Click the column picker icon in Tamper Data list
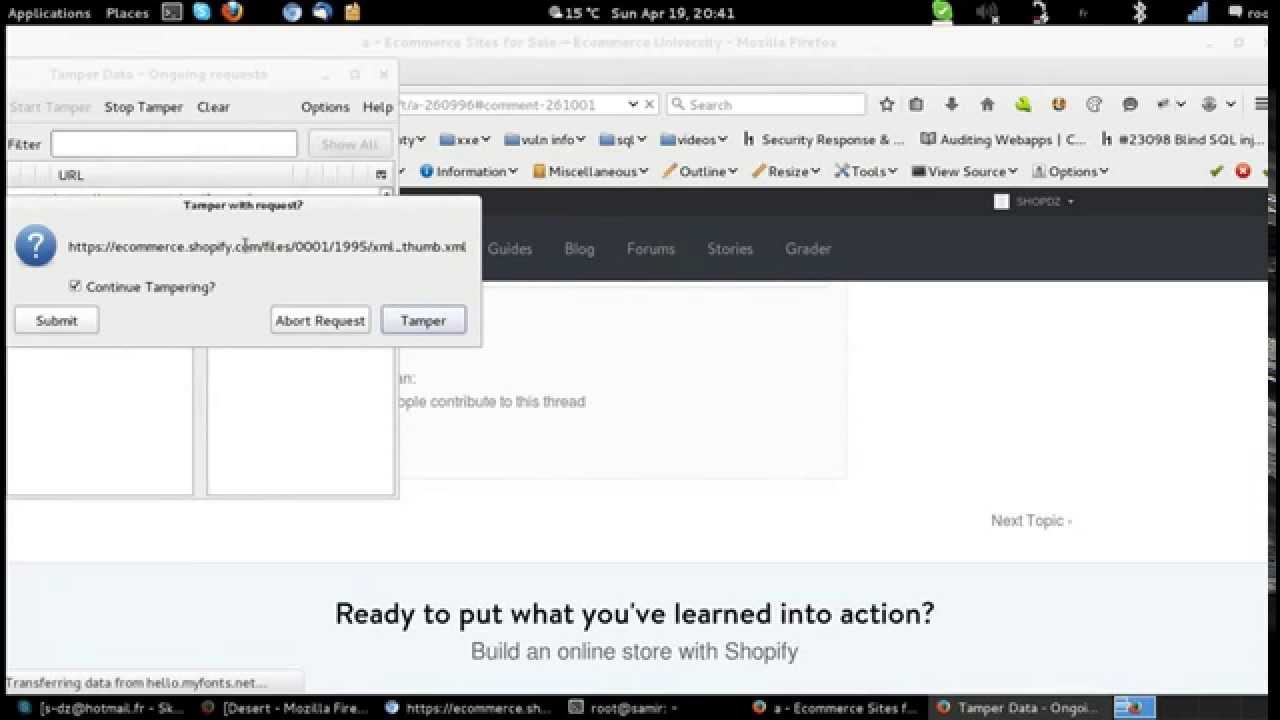 pyautogui.click(x=381, y=175)
